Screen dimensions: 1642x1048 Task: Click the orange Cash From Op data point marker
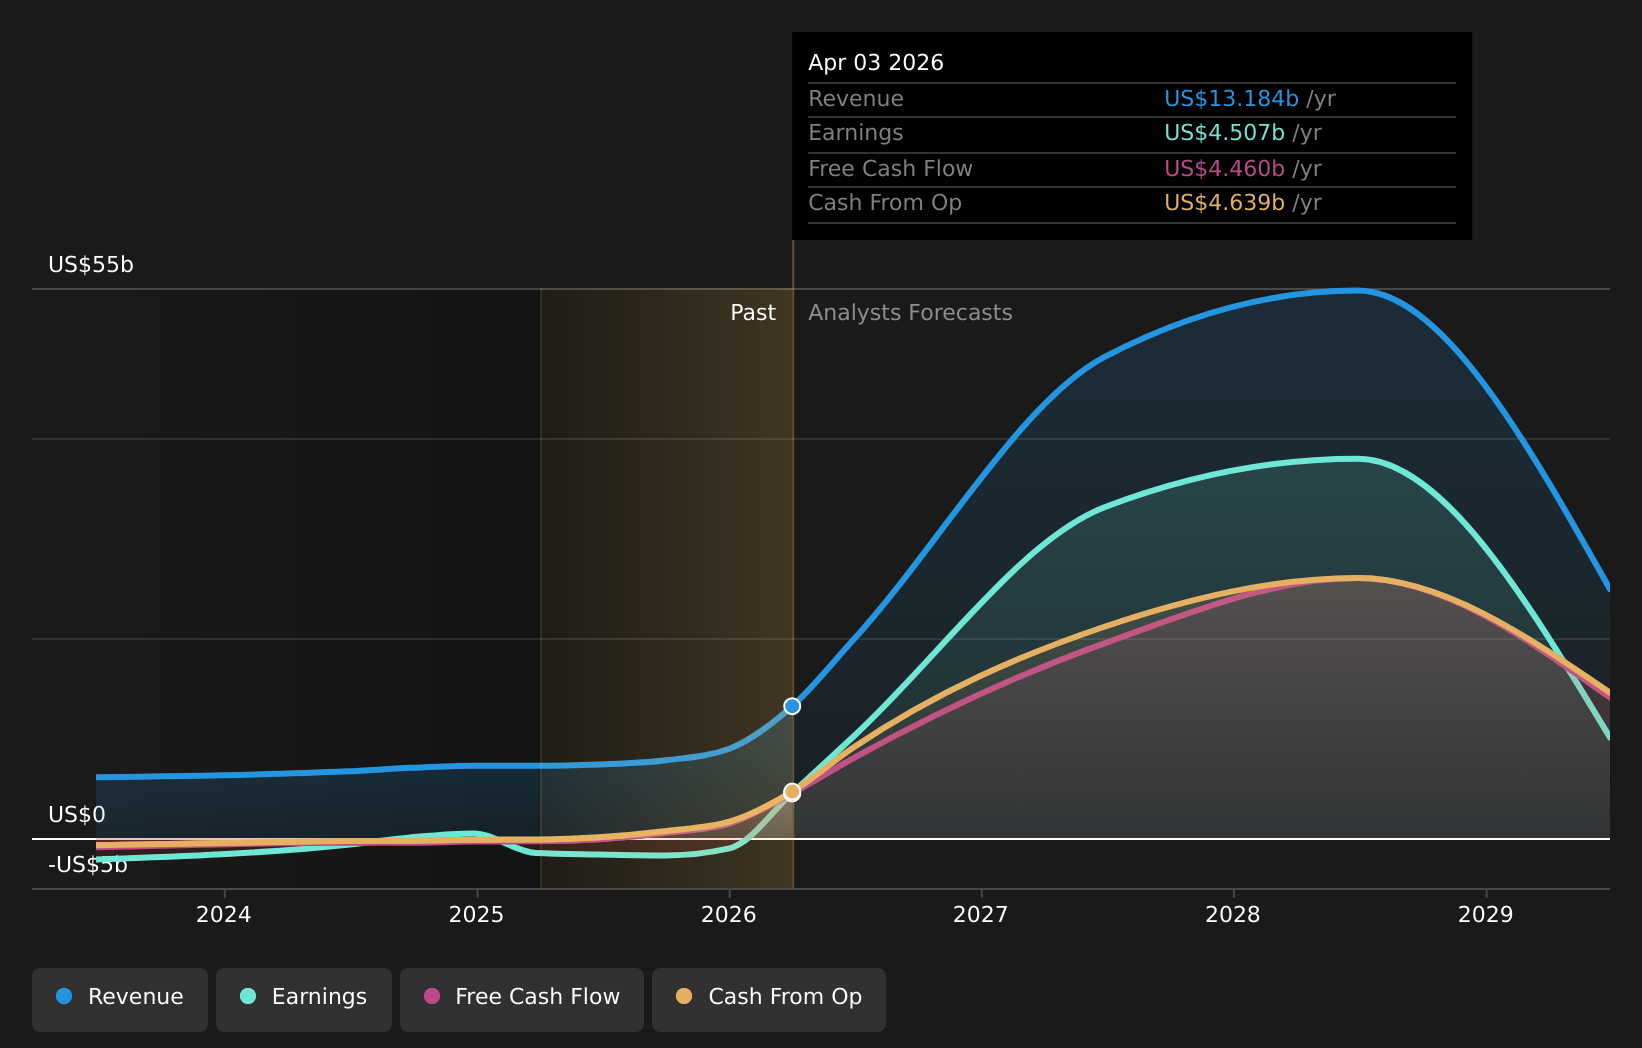pyautogui.click(x=792, y=792)
